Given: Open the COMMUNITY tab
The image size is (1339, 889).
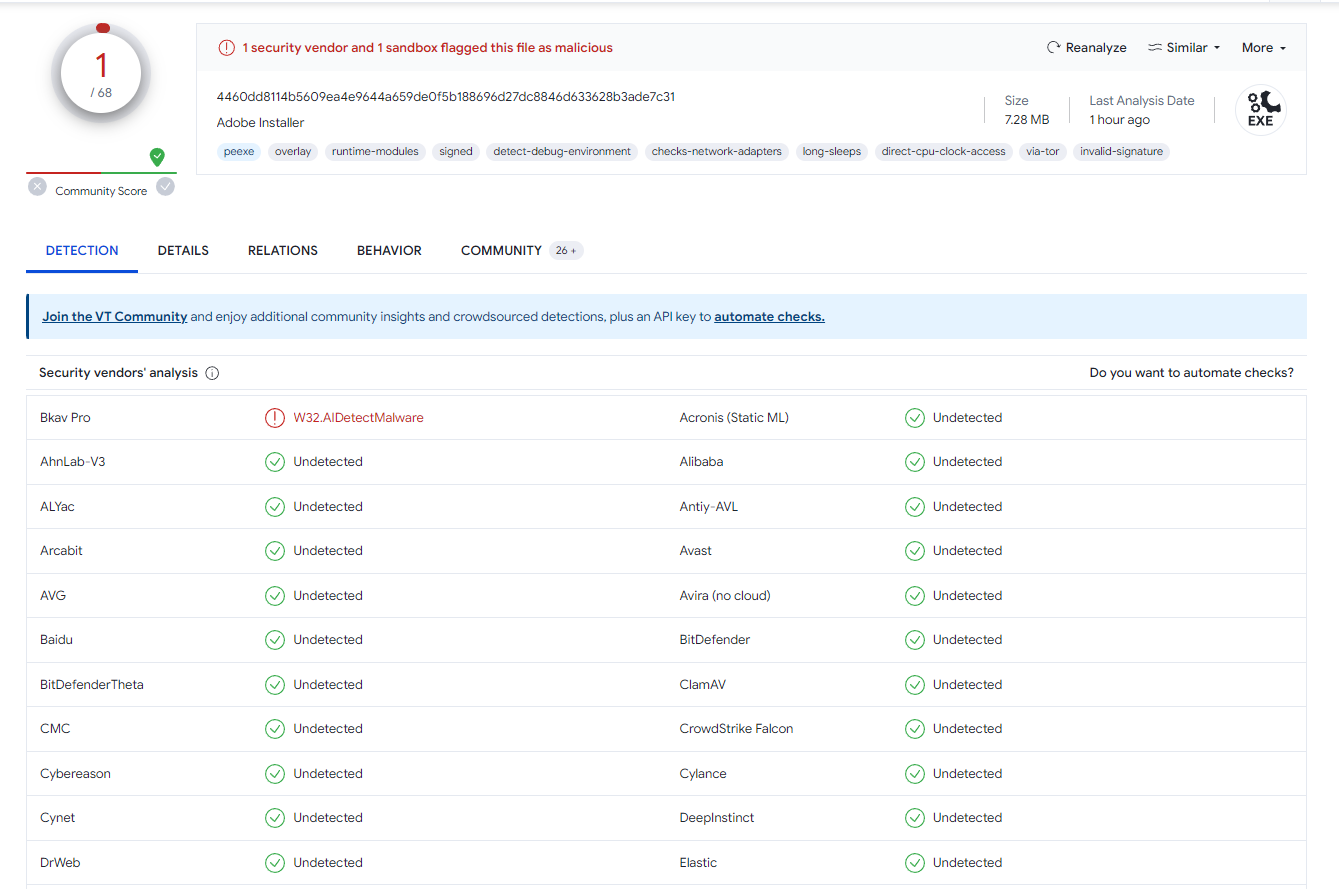Looking at the screenshot, I should coord(501,251).
